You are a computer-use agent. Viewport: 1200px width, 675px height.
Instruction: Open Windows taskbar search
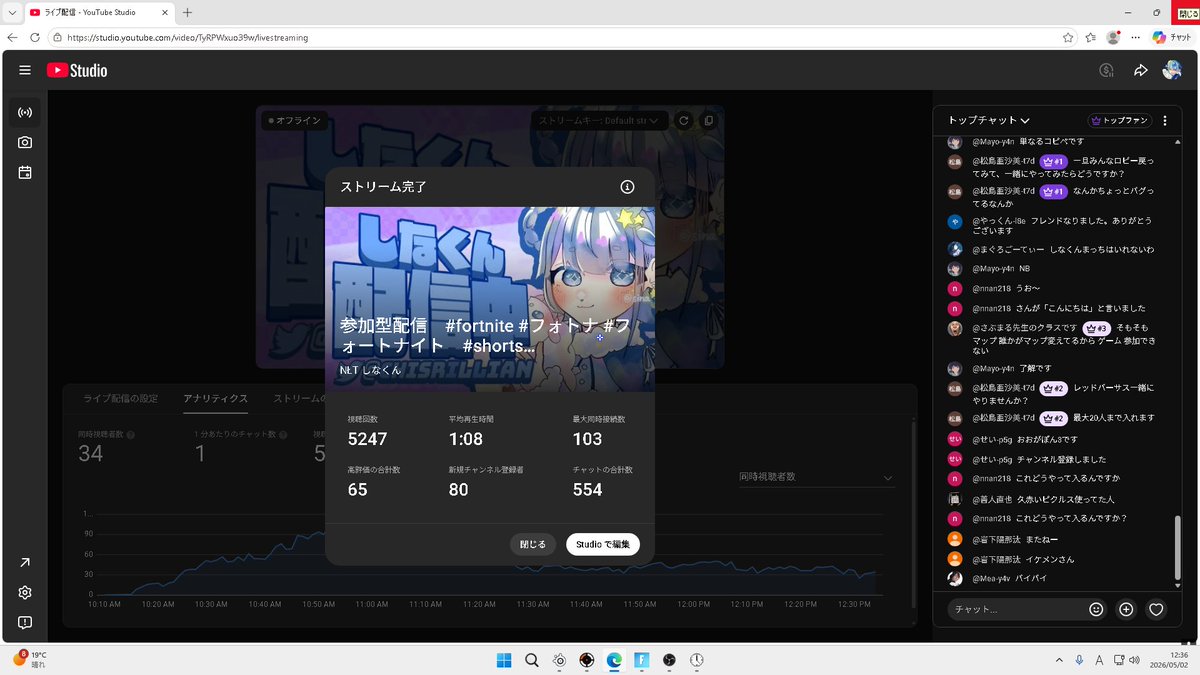click(x=532, y=660)
